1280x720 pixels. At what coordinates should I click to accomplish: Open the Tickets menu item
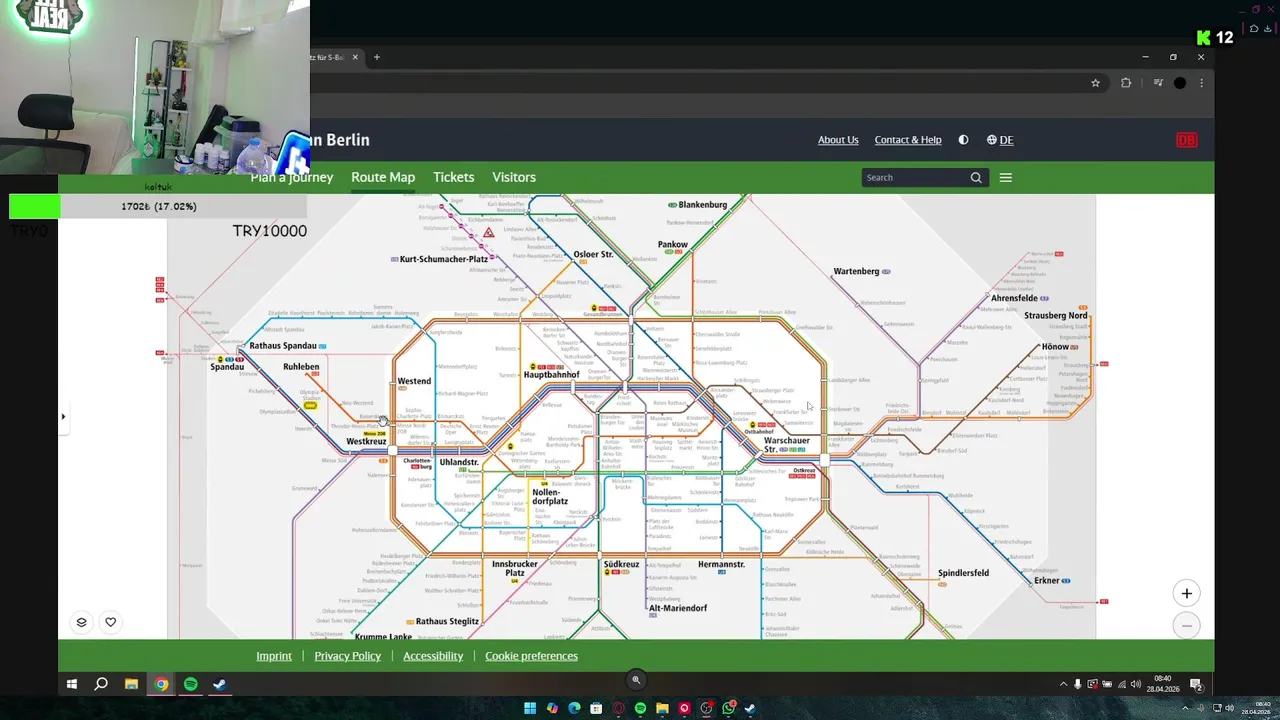[454, 177]
